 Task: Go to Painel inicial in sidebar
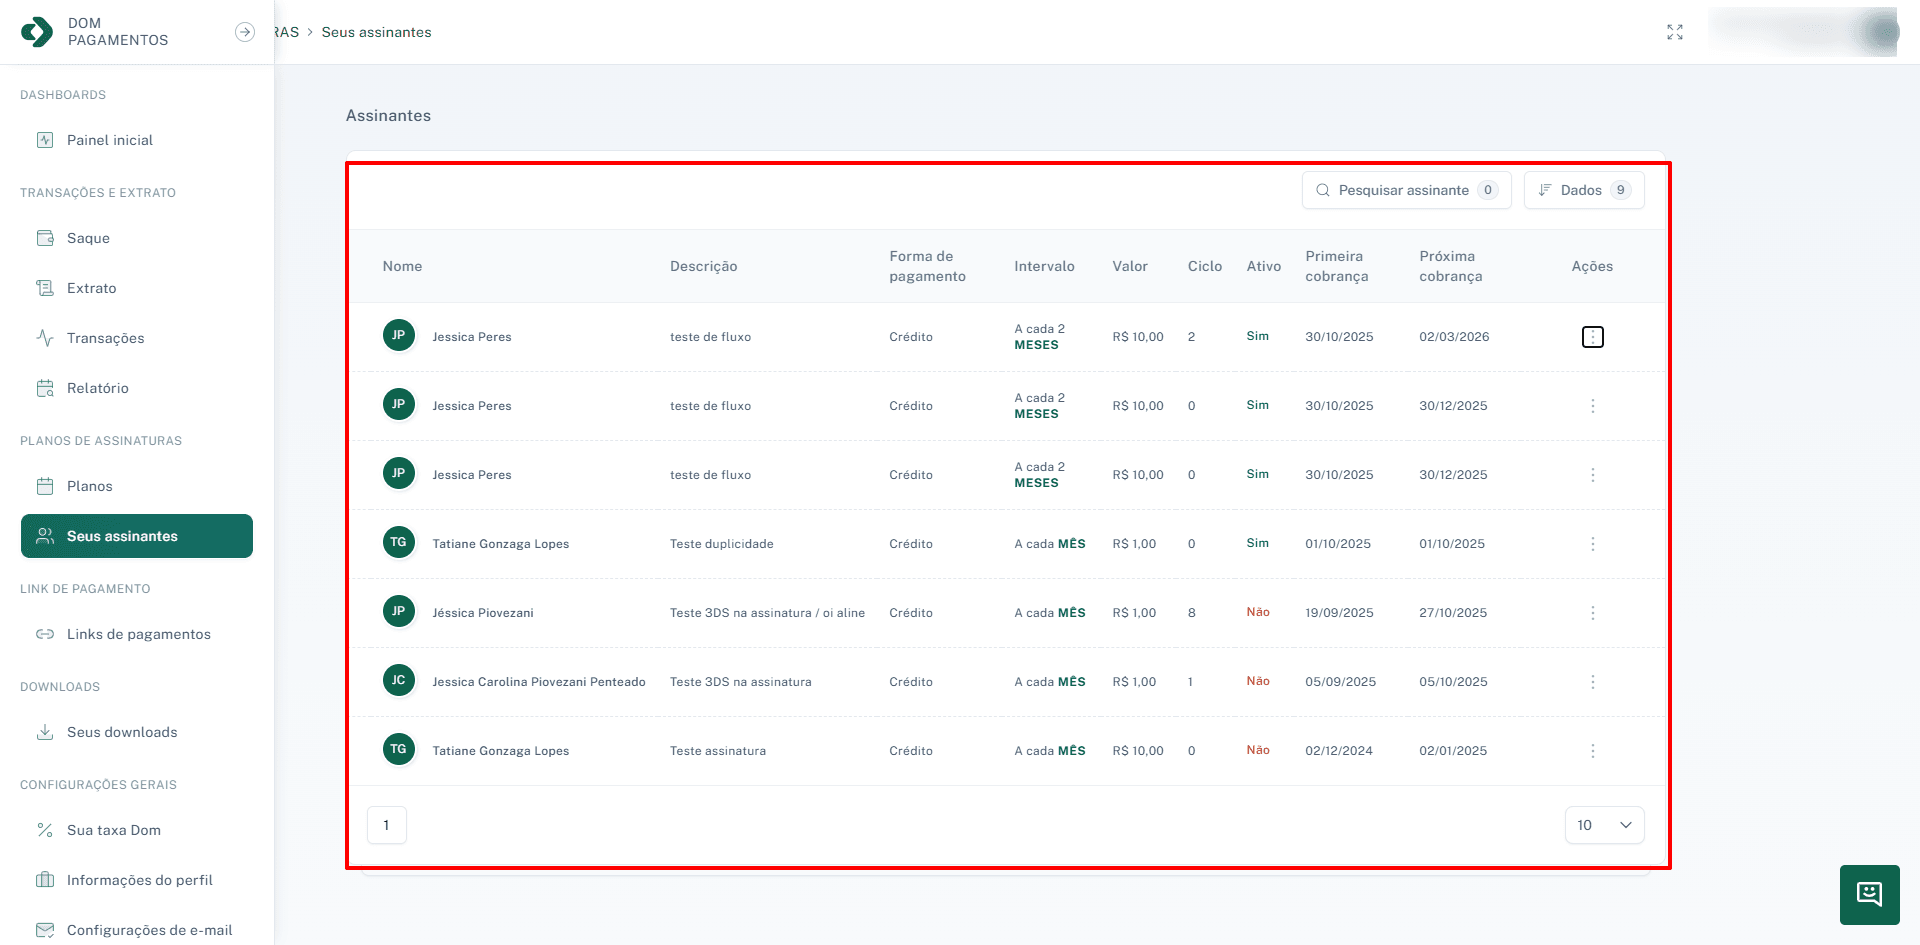[110, 140]
